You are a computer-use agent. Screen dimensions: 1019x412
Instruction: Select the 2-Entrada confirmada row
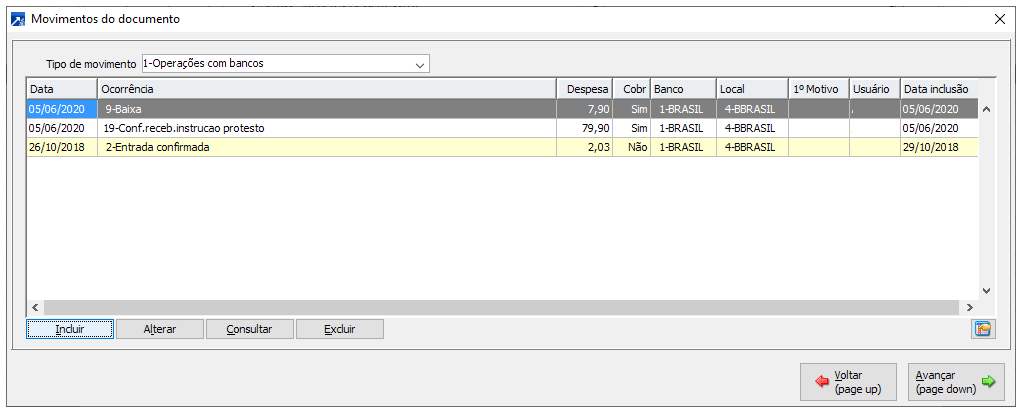coord(502,147)
